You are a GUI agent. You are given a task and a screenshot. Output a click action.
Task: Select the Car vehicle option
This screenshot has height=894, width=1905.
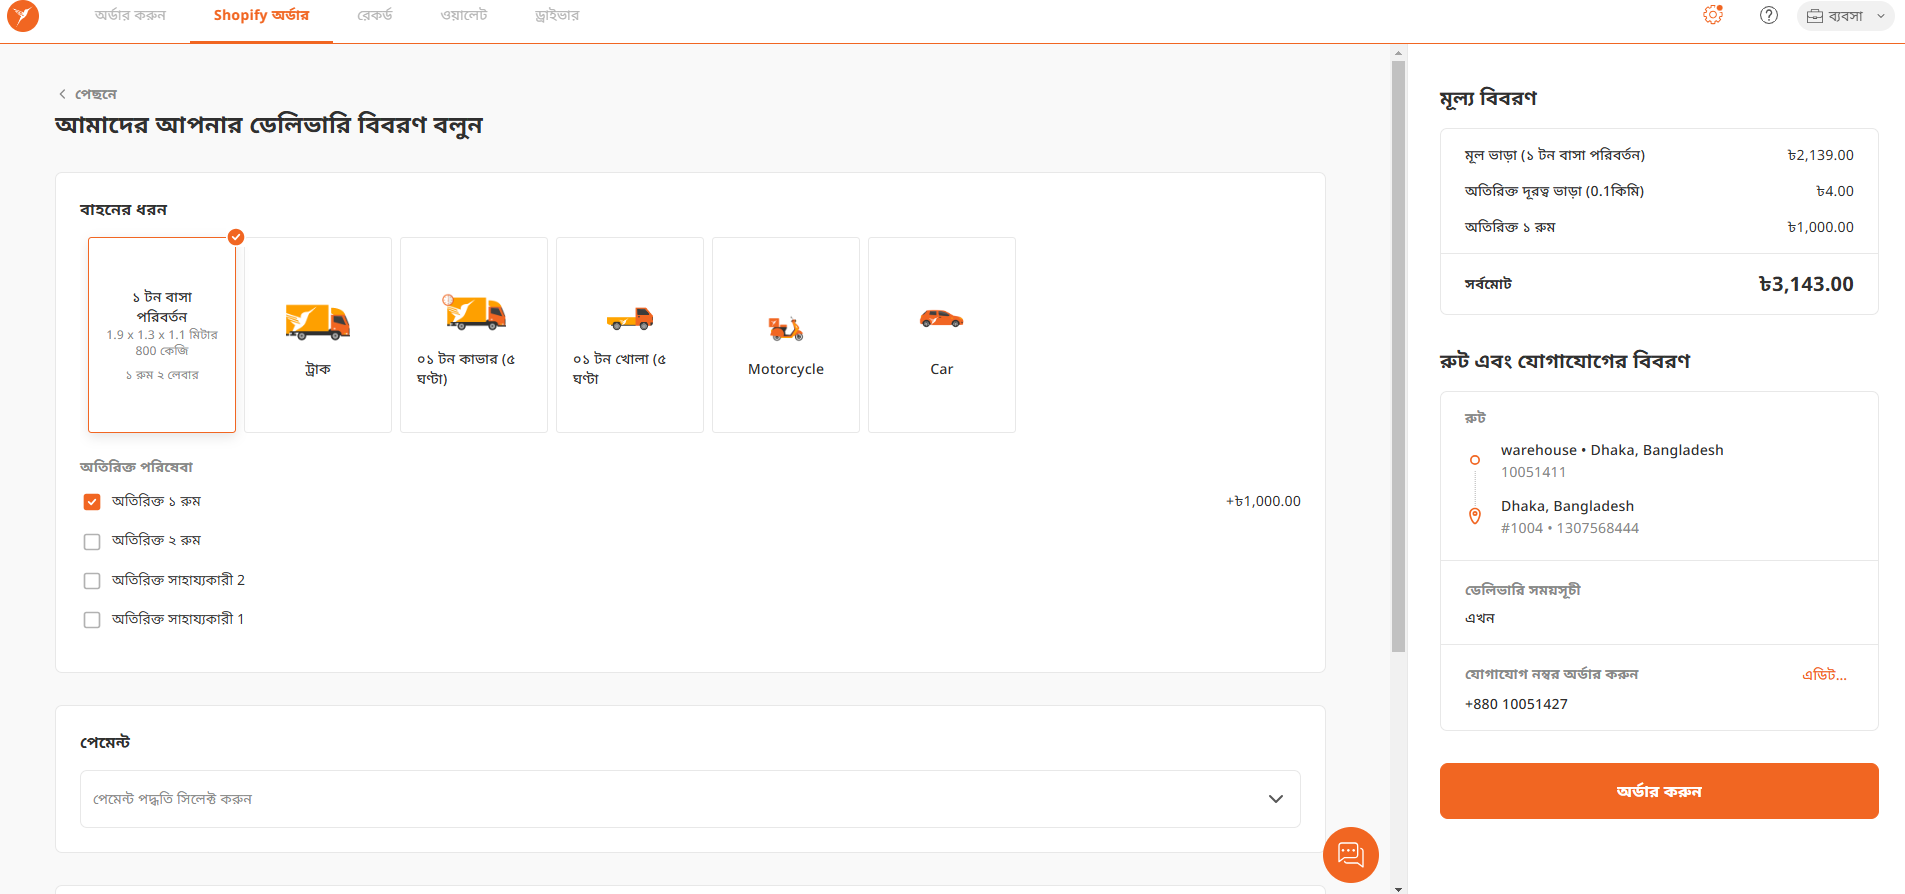coord(942,335)
